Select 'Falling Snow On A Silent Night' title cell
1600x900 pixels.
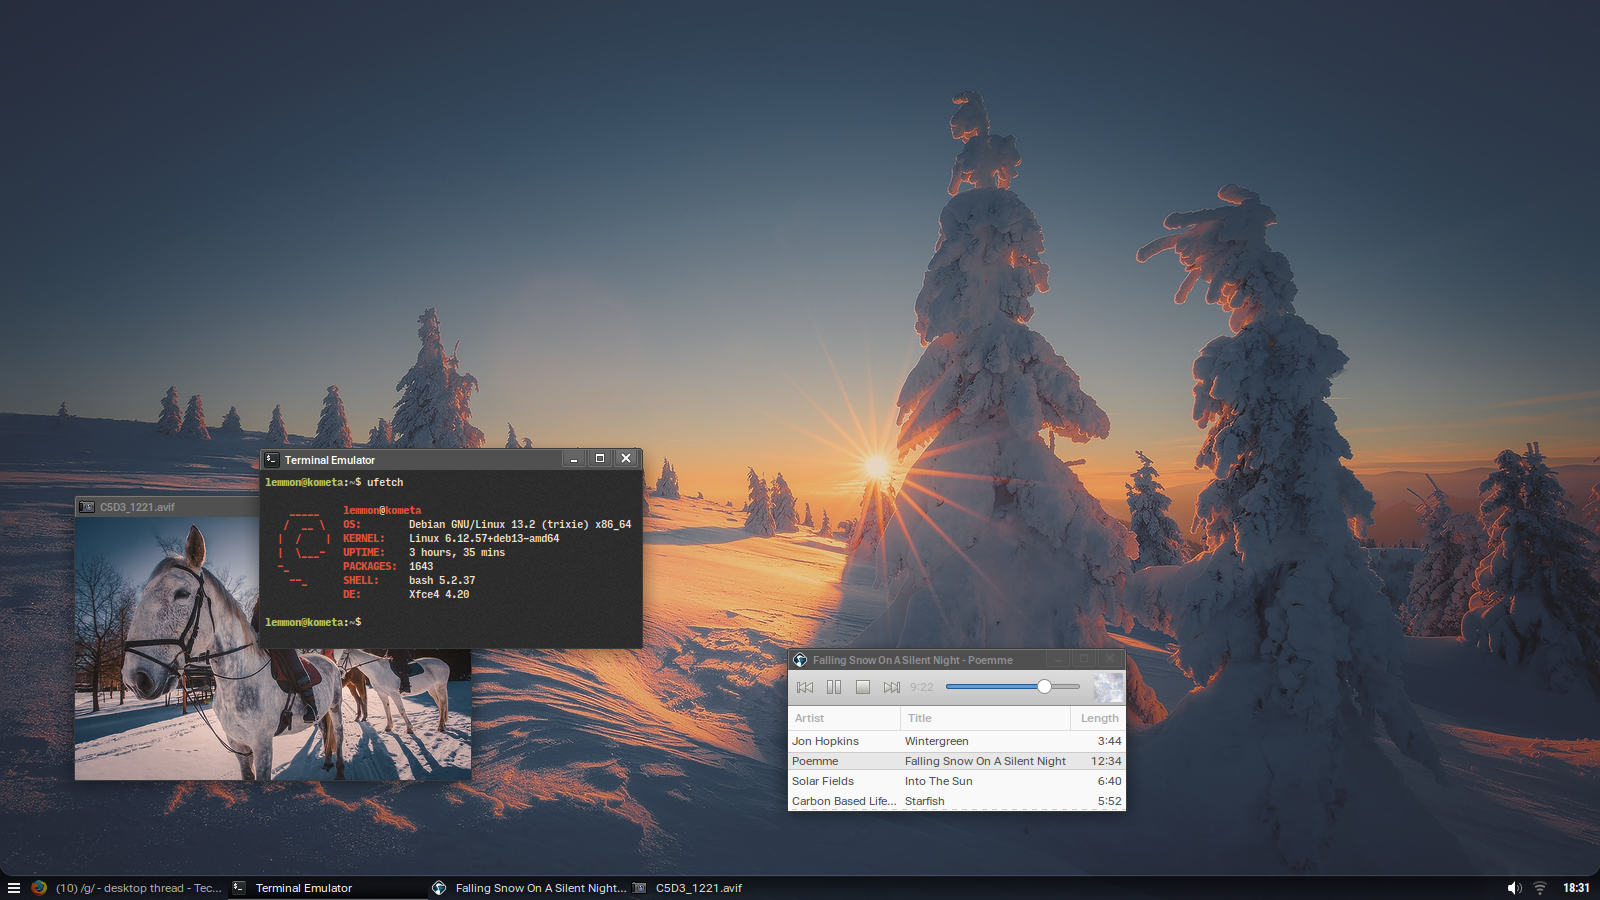coord(985,761)
